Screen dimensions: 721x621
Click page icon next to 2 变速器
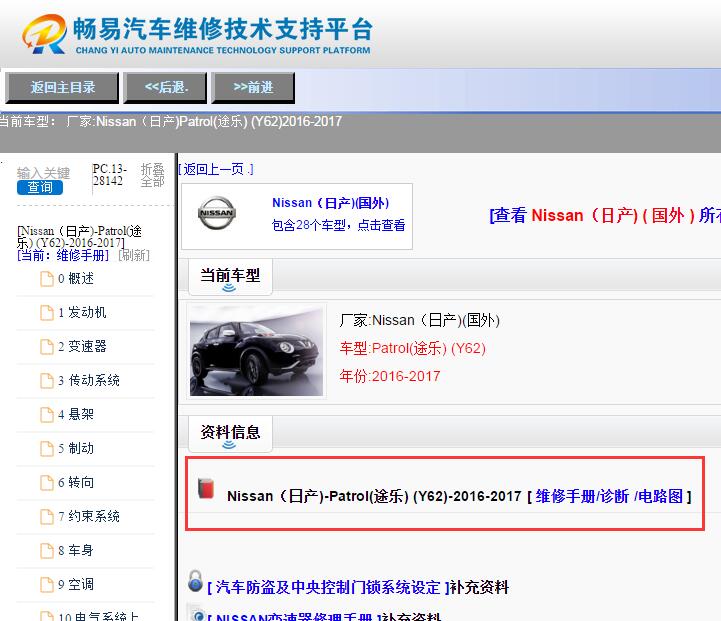pyautogui.click(x=47, y=347)
